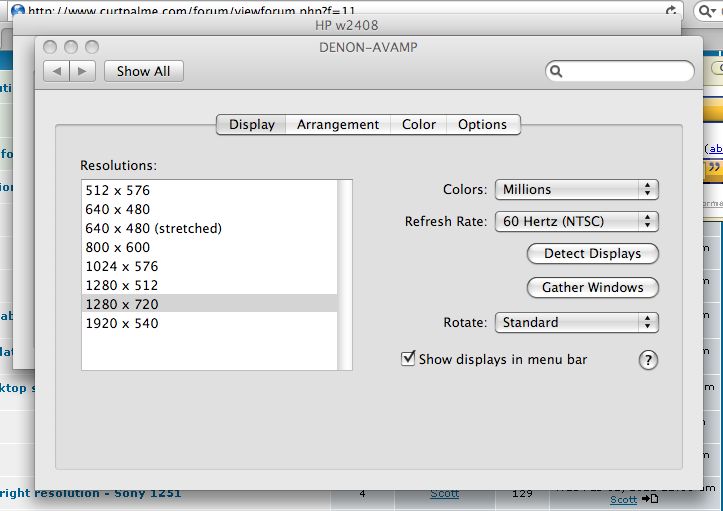Open the Rotate Standard dropdown
723x511 pixels.
[576, 322]
